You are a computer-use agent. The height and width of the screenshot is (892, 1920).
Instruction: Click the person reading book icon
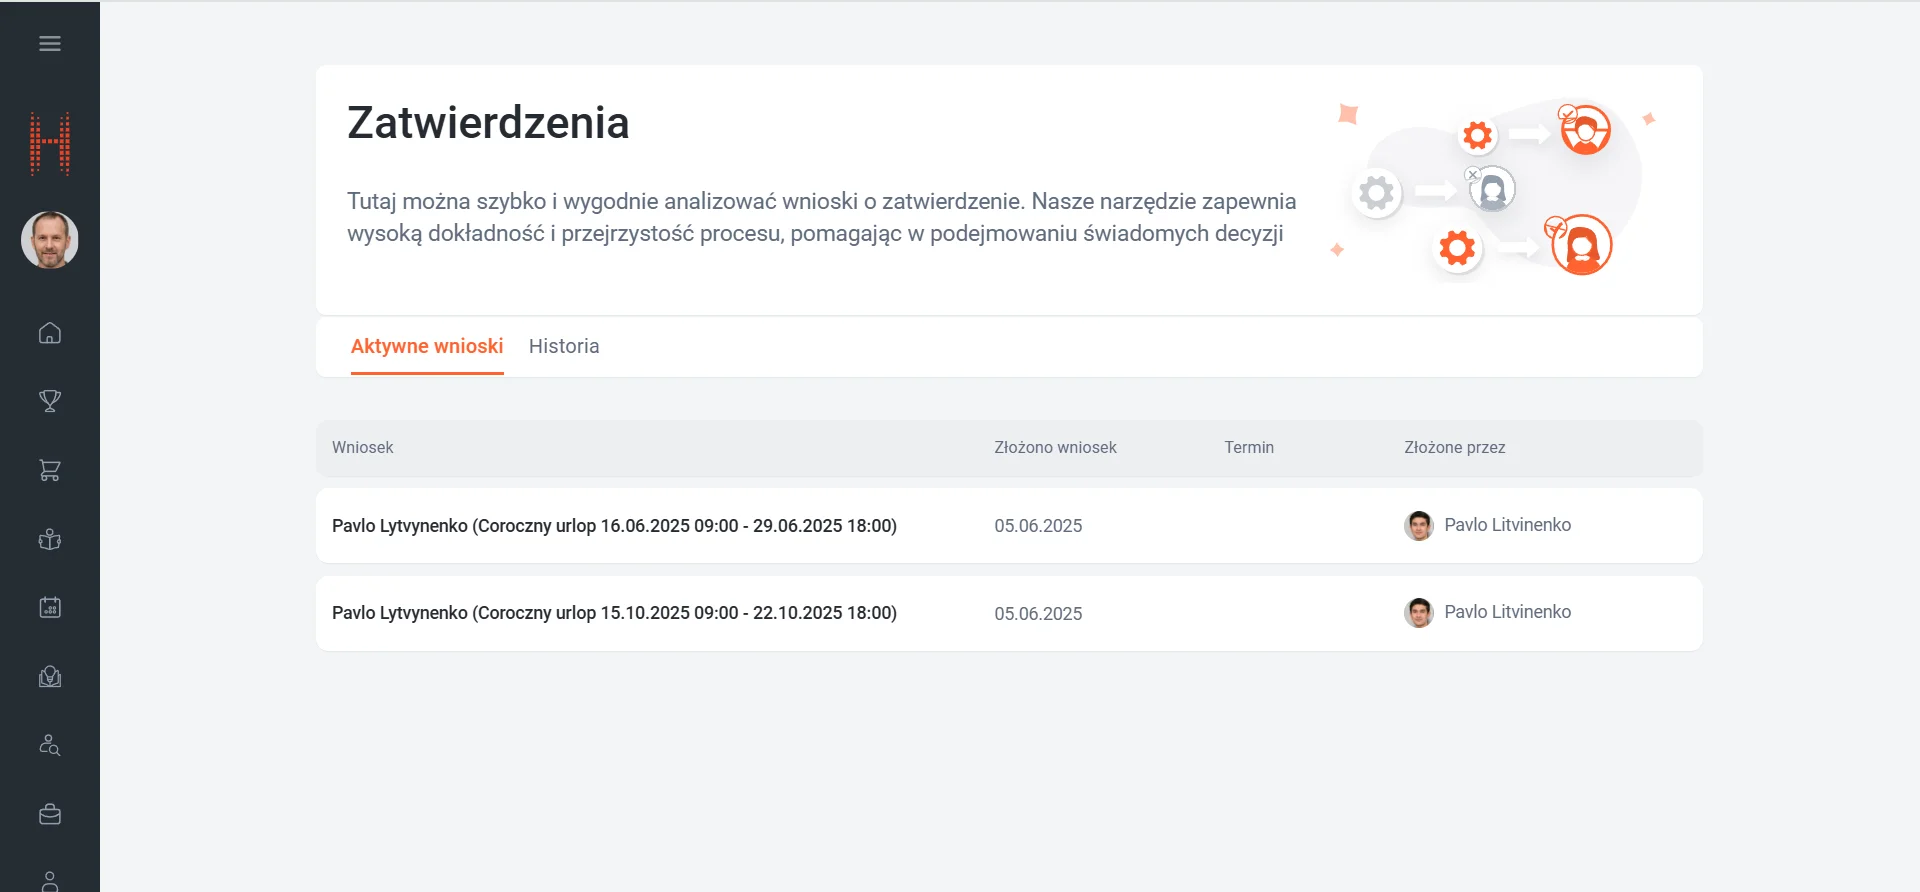[x=50, y=540]
